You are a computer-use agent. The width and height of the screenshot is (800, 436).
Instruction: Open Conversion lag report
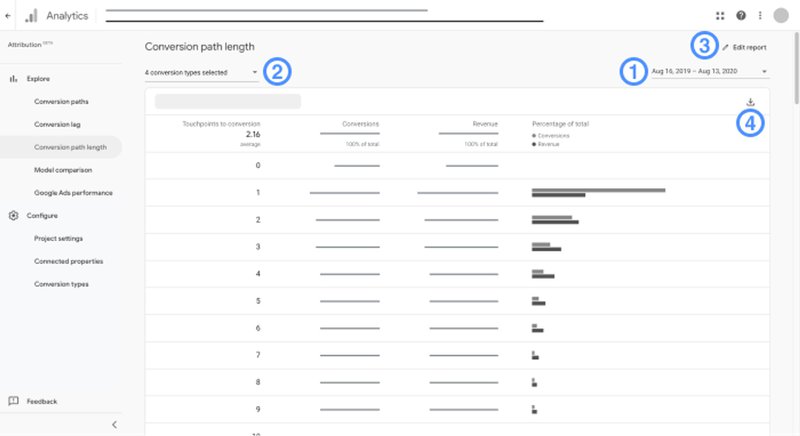pyautogui.click(x=57, y=124)
